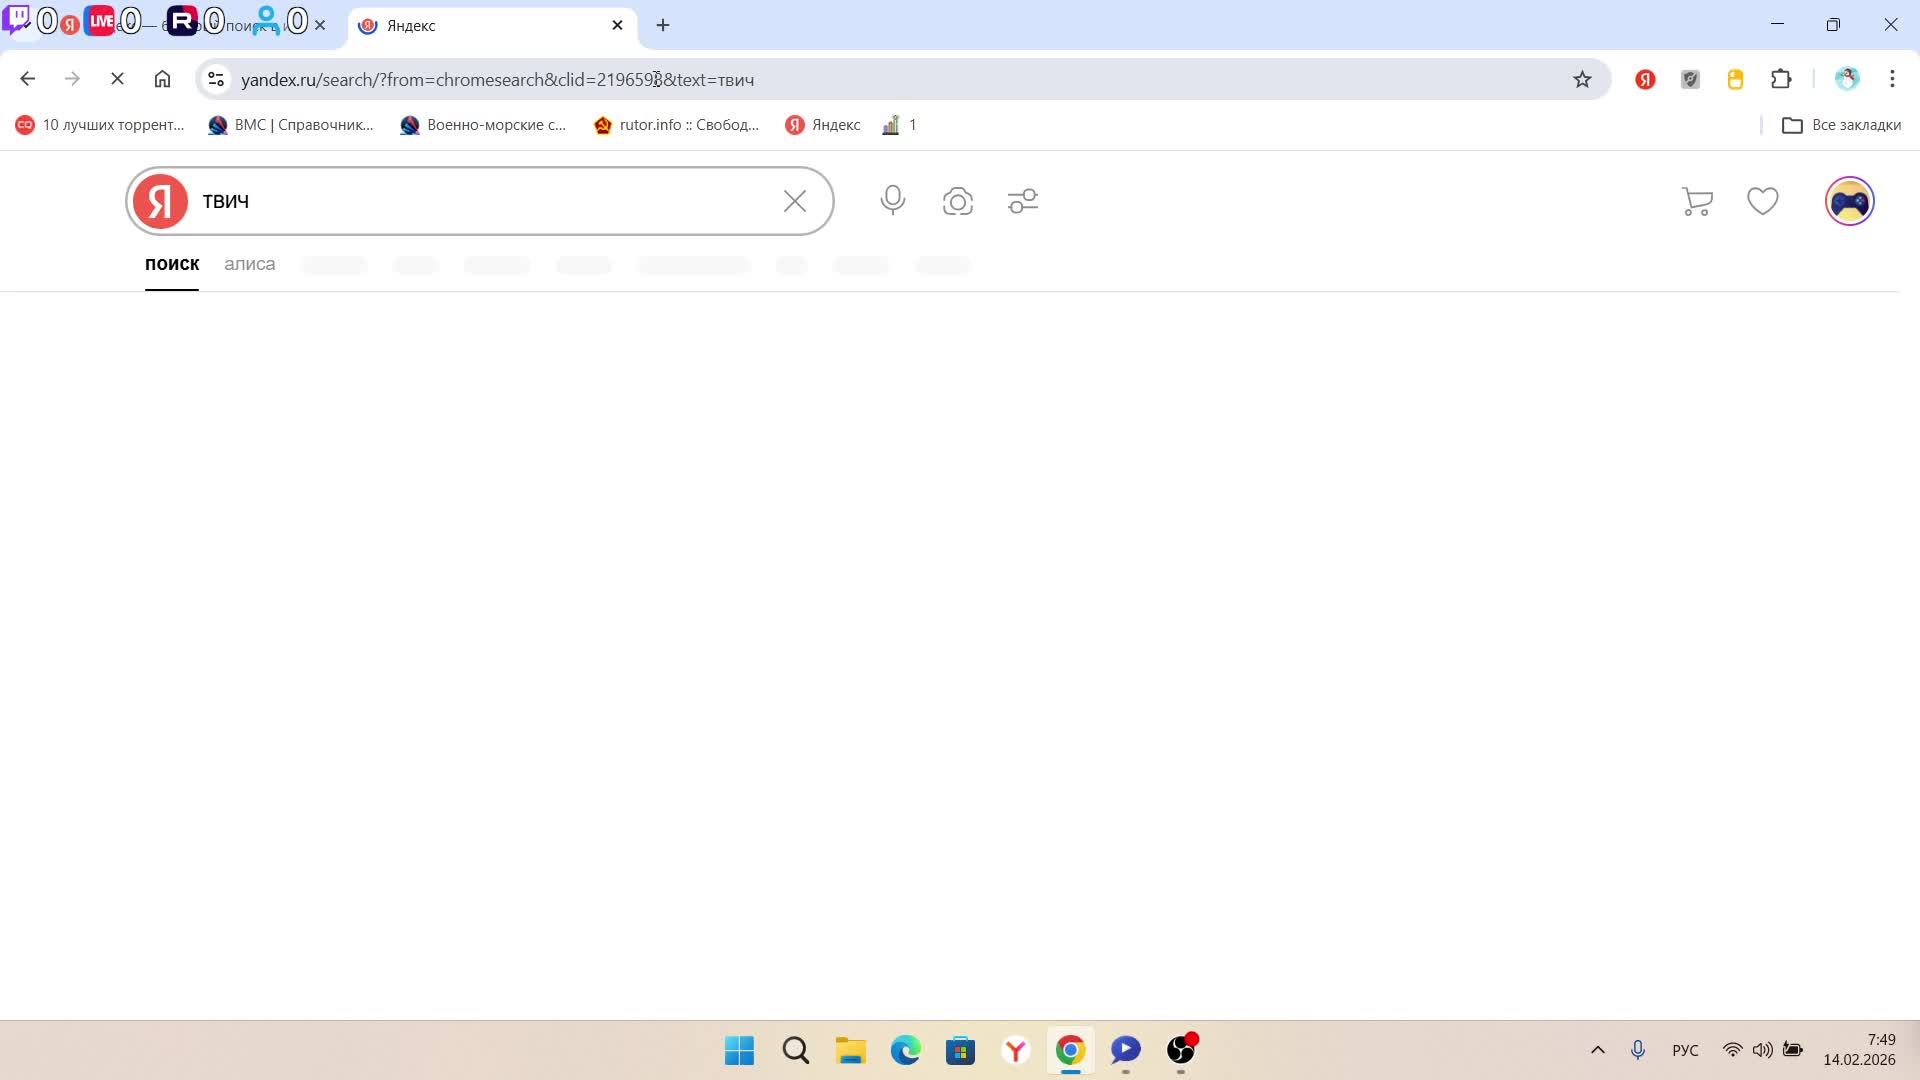Open the Chrome extensions puzzle icon
This screenshot has width=1920, height=1080.
point(1781,80)
